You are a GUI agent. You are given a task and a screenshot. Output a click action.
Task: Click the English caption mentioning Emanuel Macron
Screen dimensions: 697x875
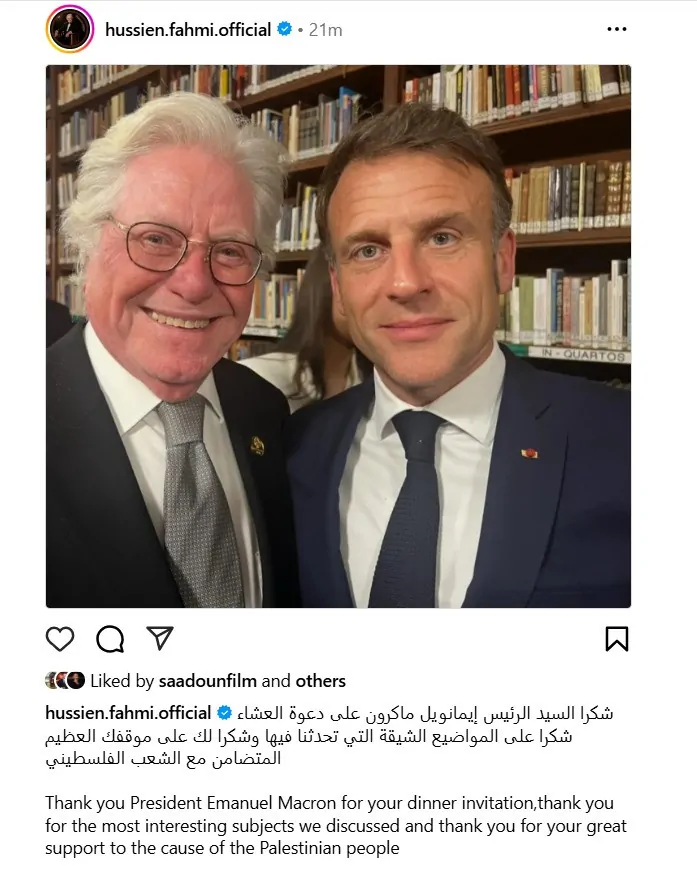point(336,825)
